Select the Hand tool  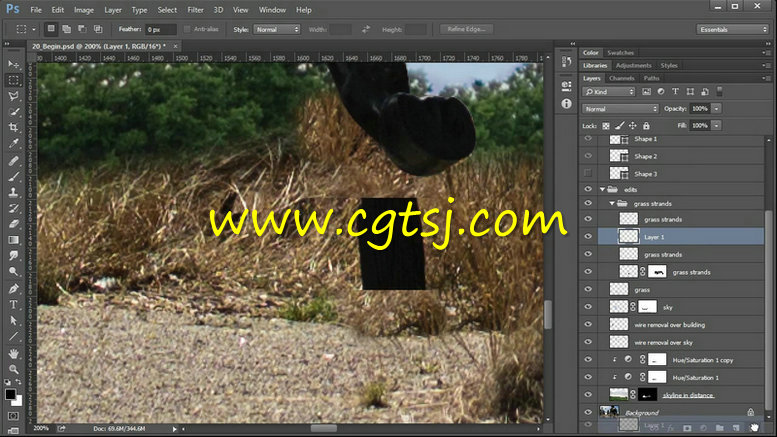point(13,354)
